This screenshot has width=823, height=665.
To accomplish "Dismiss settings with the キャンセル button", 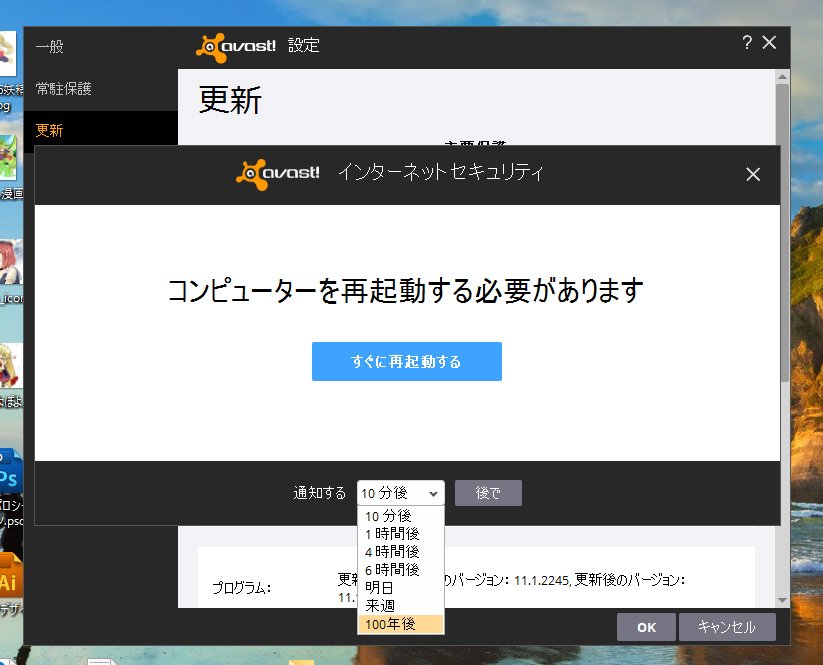I will click(x=728, y=627).
